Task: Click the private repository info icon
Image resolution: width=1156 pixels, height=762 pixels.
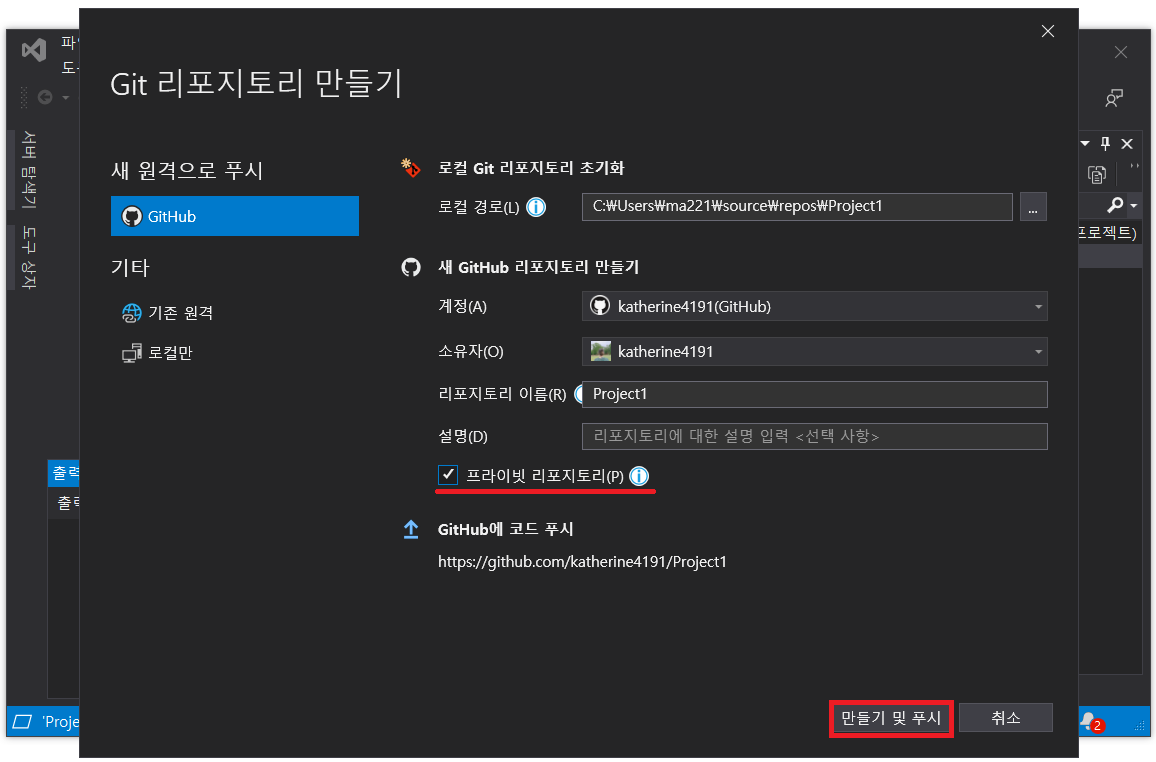Action: [x=639, y=476]
